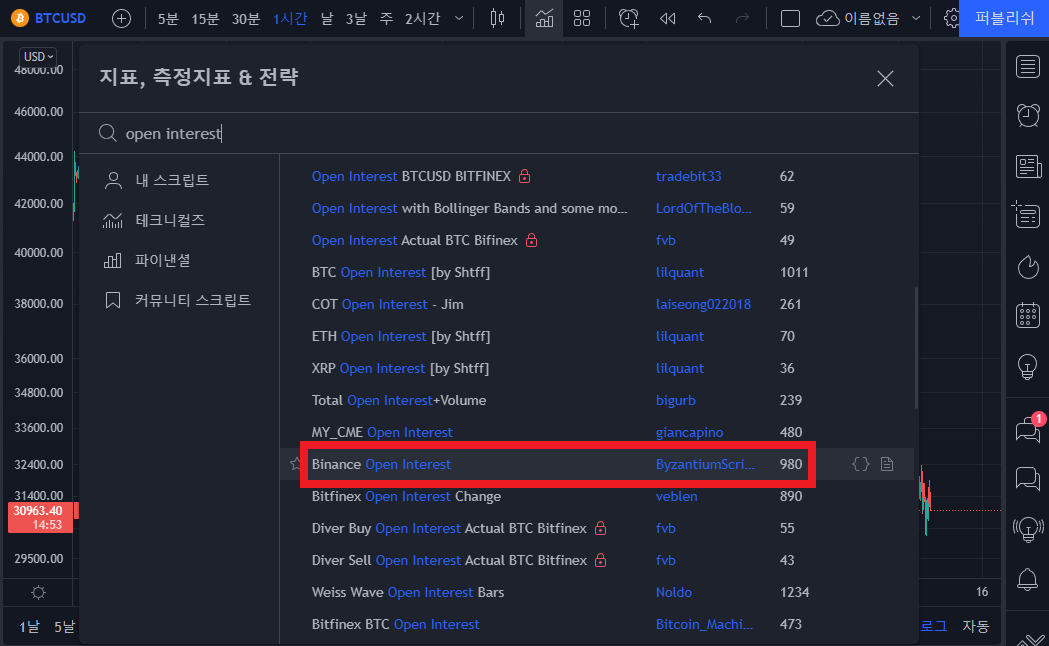This screenshot has width=1049, height=646.
Task: Open the hotlists panel icon
Action: (x=1028, y=267)
